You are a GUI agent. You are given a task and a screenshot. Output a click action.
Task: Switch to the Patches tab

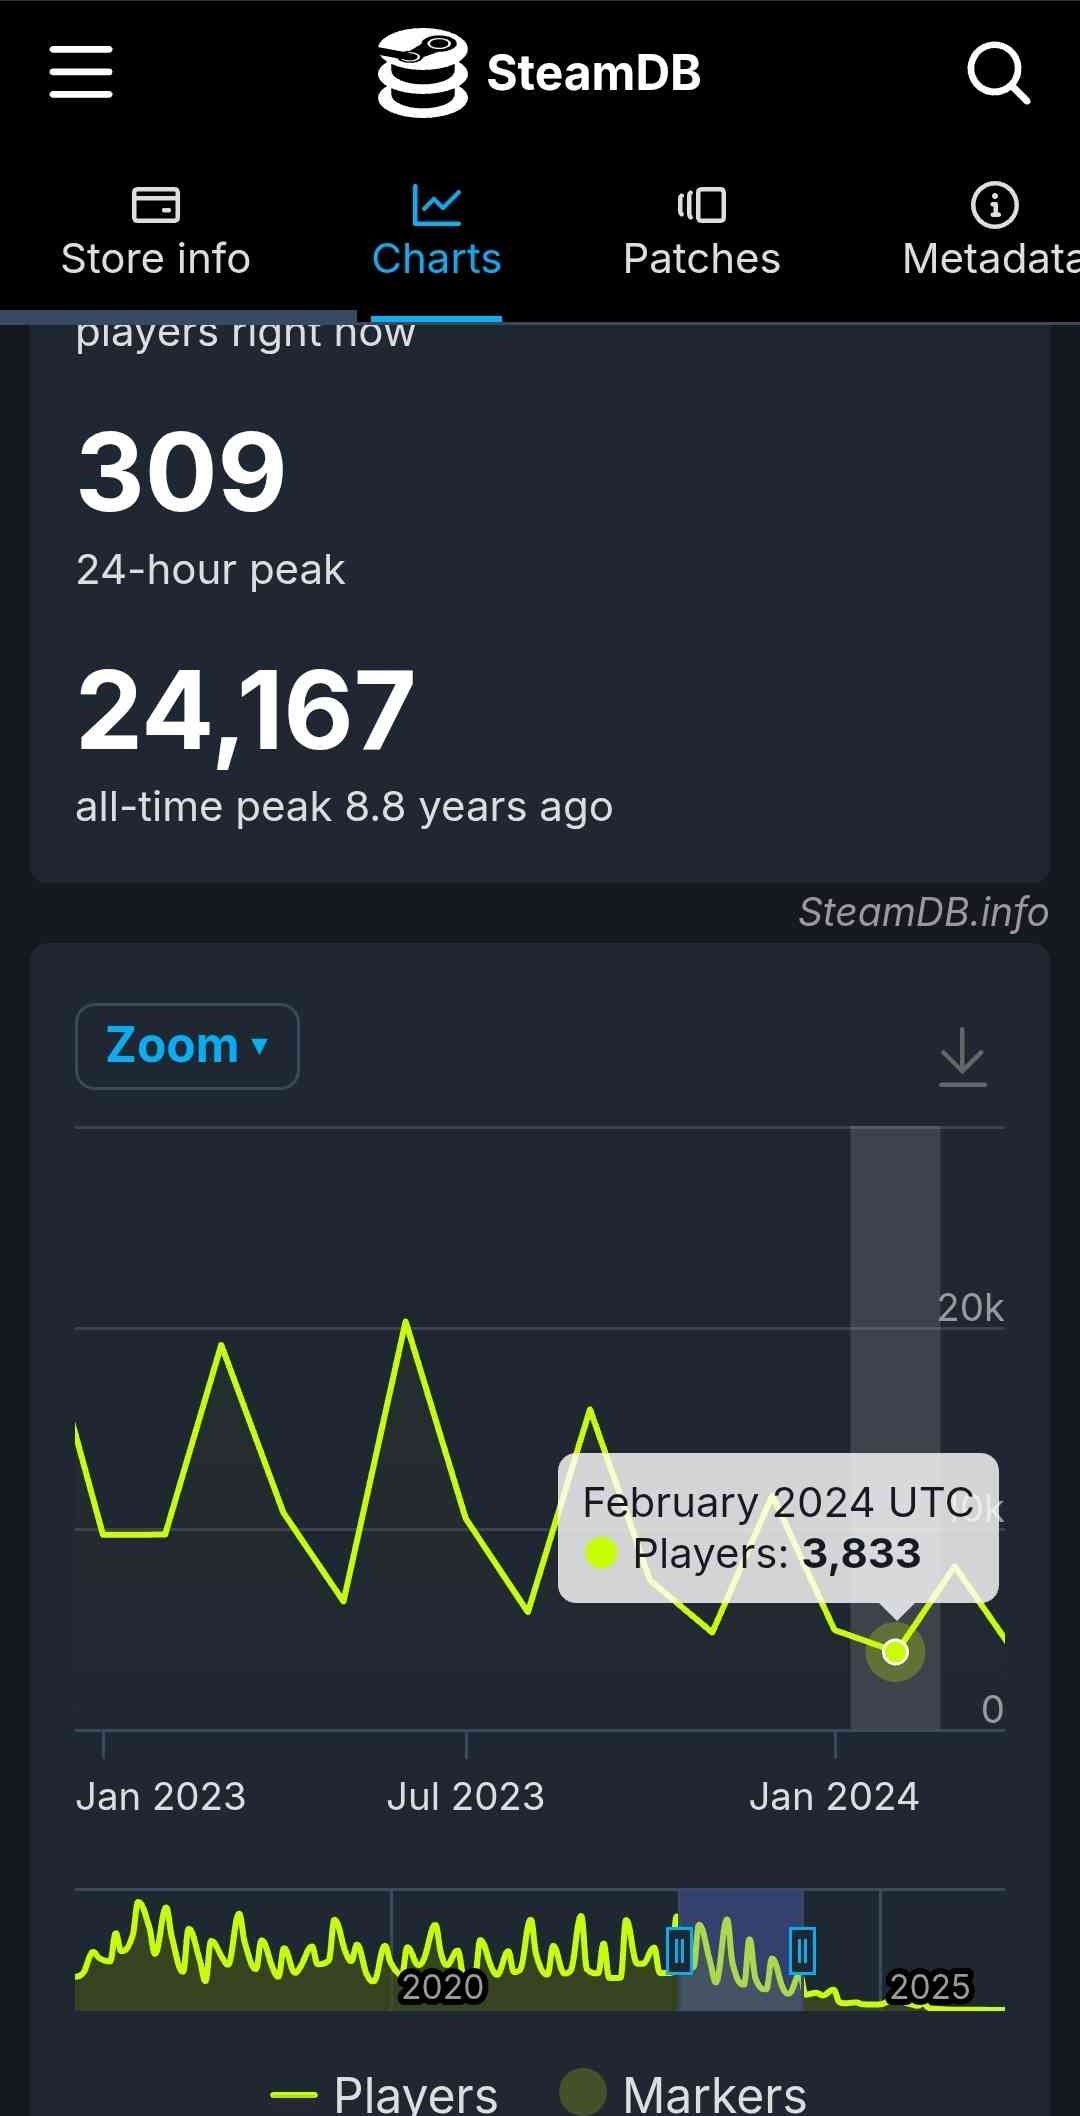(x=702, y=258)
